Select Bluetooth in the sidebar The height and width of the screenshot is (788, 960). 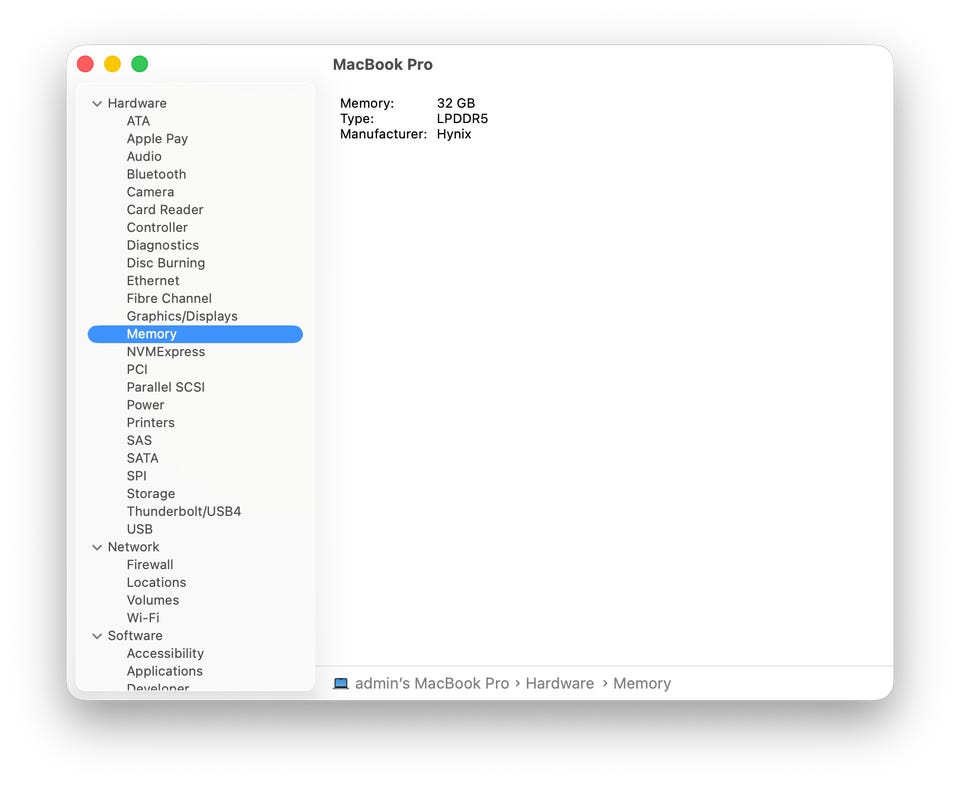tap(156, 174)
